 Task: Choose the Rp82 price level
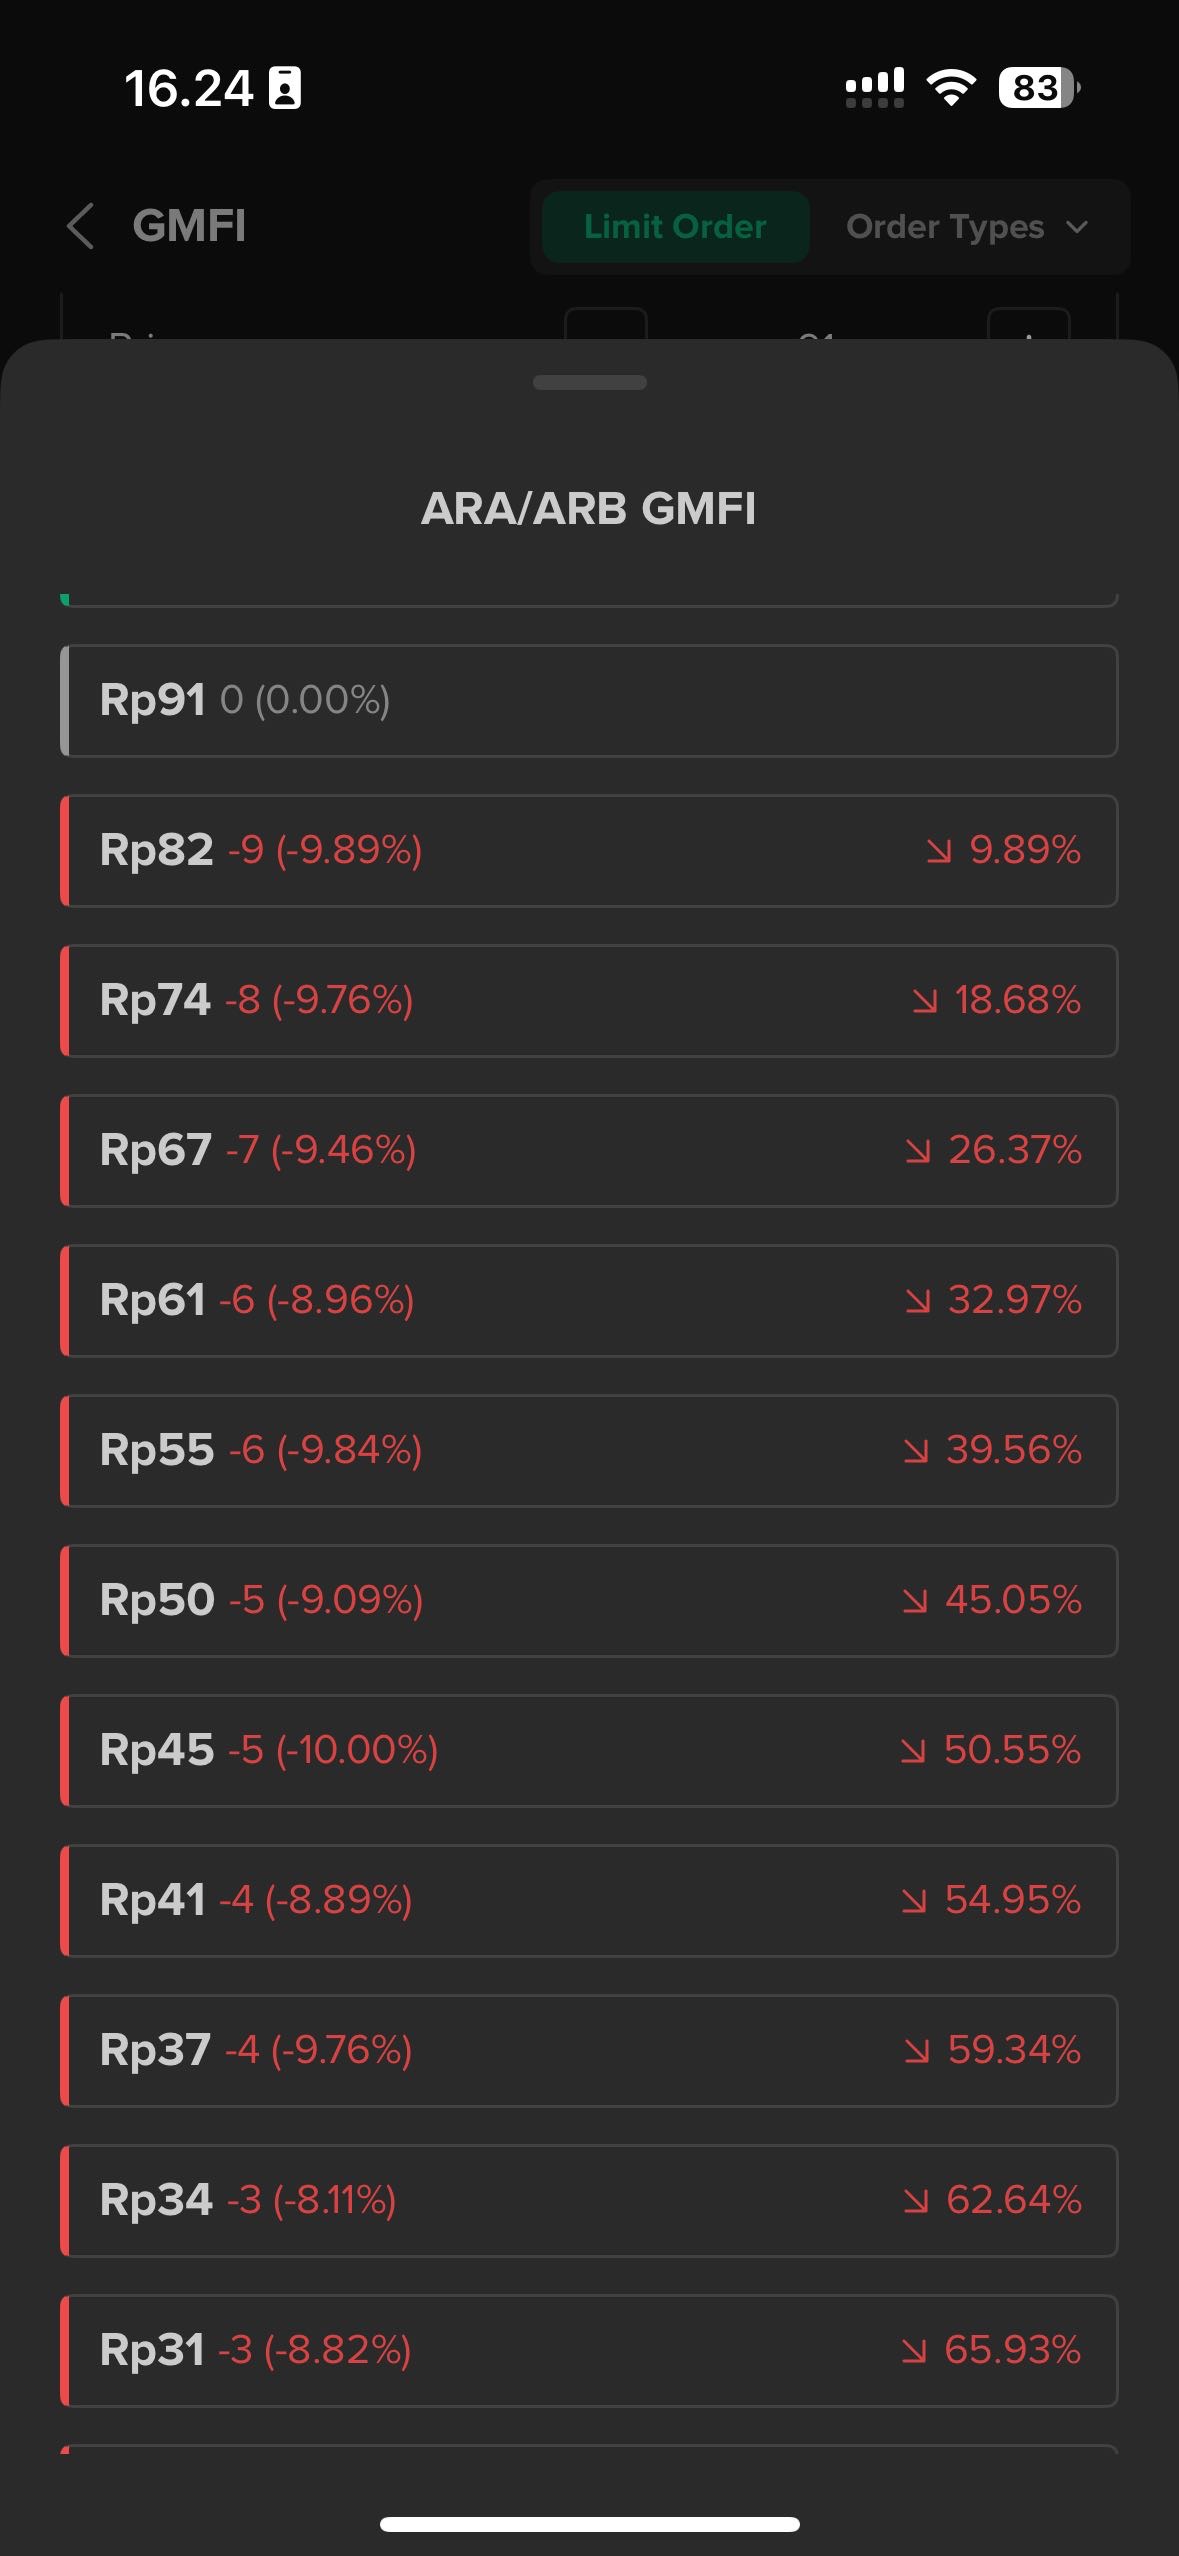pos(589,851)
